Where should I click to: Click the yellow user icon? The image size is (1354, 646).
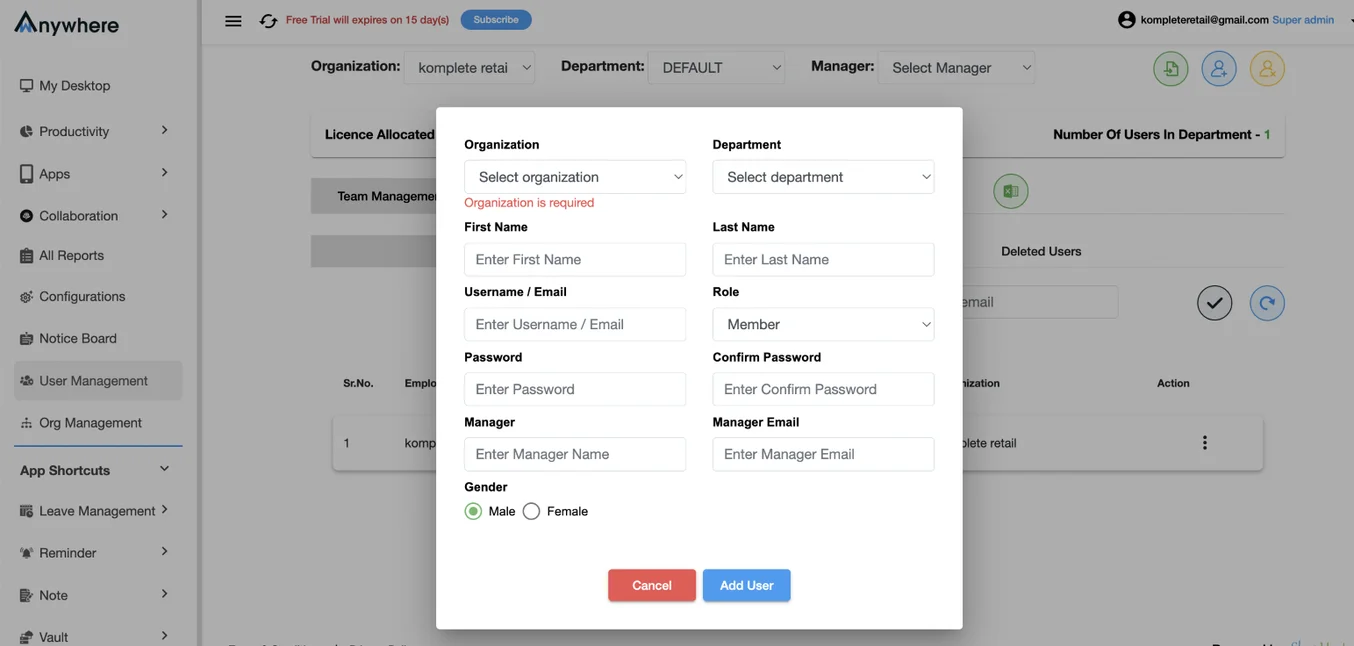click(1267, 69)
